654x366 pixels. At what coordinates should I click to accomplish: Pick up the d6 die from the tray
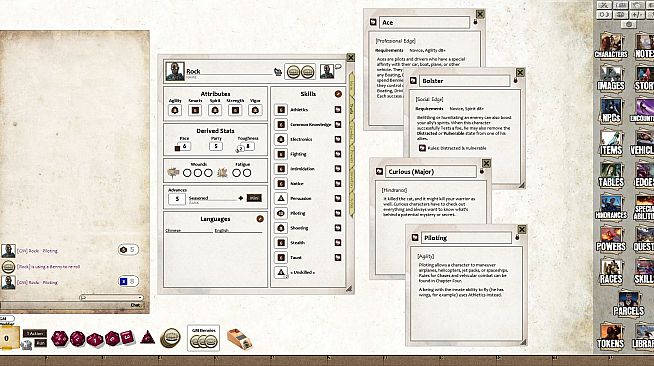tap(128, 337)
